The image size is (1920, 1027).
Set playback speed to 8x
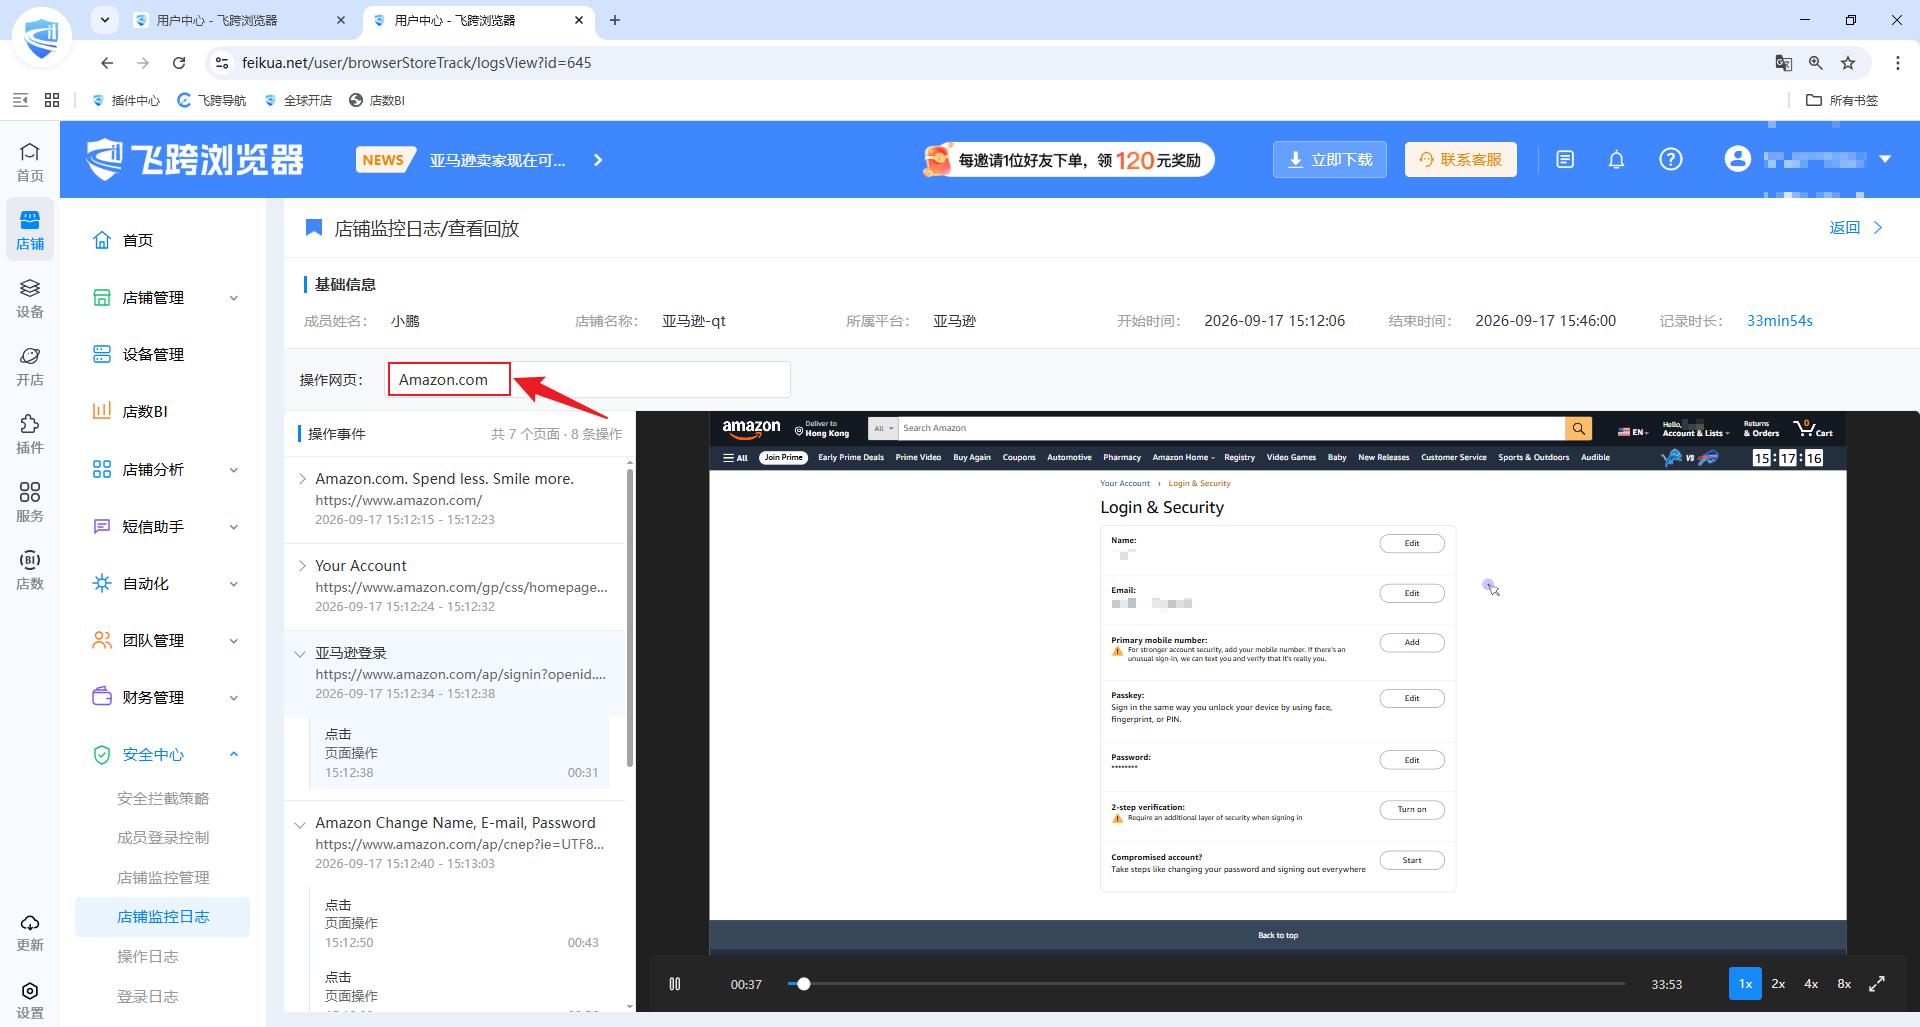(x=1844, y=984)
